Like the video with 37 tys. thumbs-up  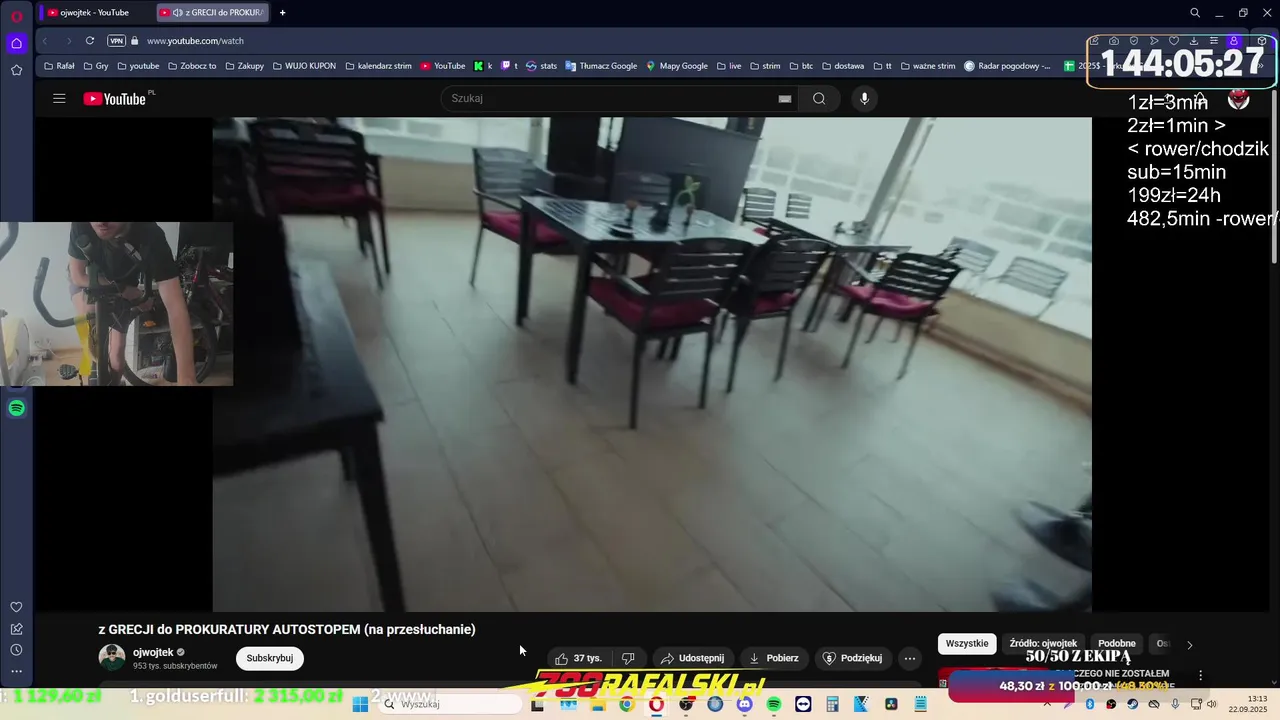point(578,658)
